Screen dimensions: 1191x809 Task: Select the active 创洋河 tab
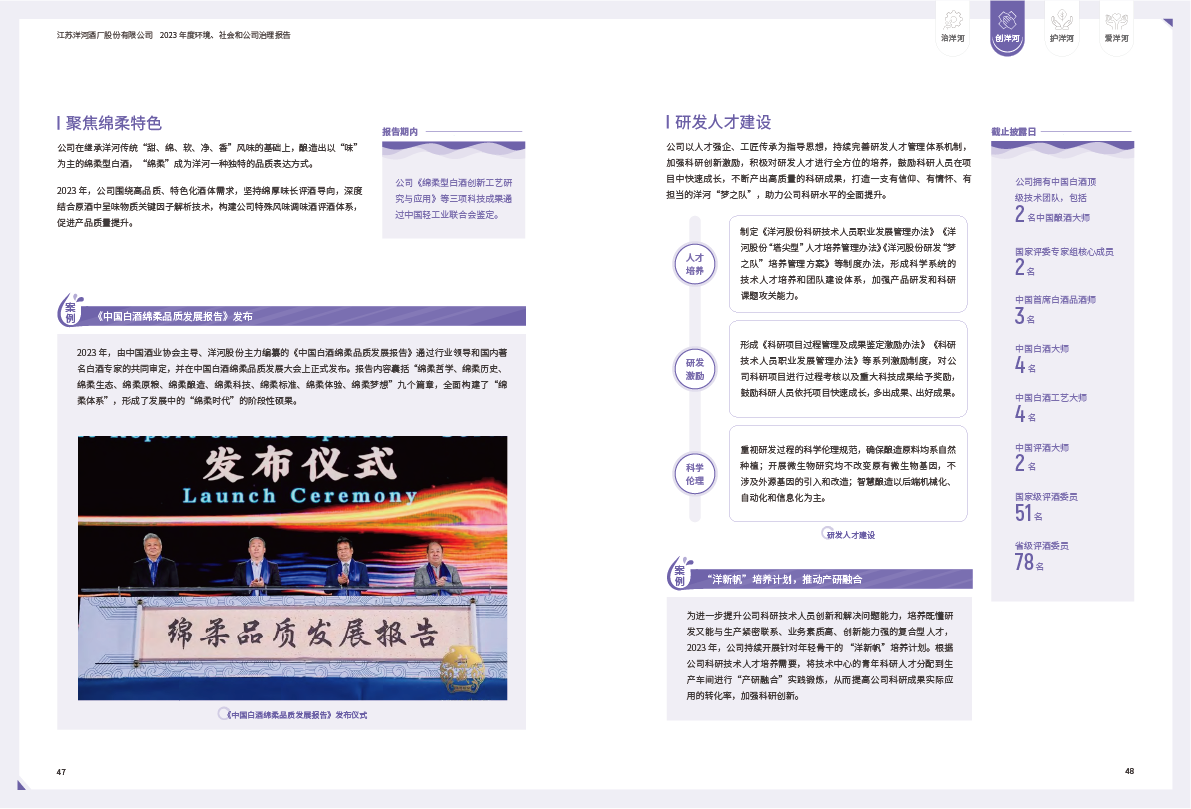pos(1007,28)
